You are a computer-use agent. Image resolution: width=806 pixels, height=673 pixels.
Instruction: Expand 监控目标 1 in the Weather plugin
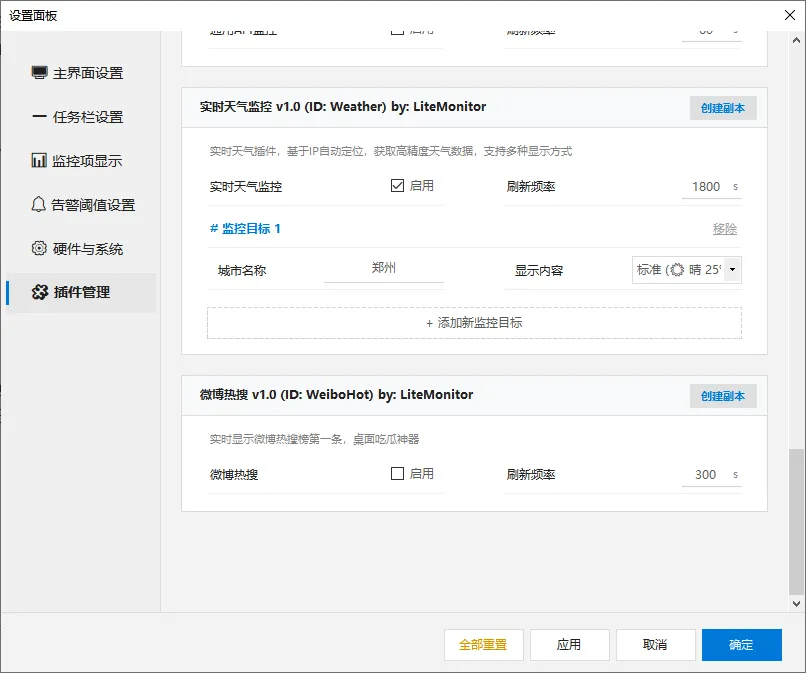[x=248, y=228]
